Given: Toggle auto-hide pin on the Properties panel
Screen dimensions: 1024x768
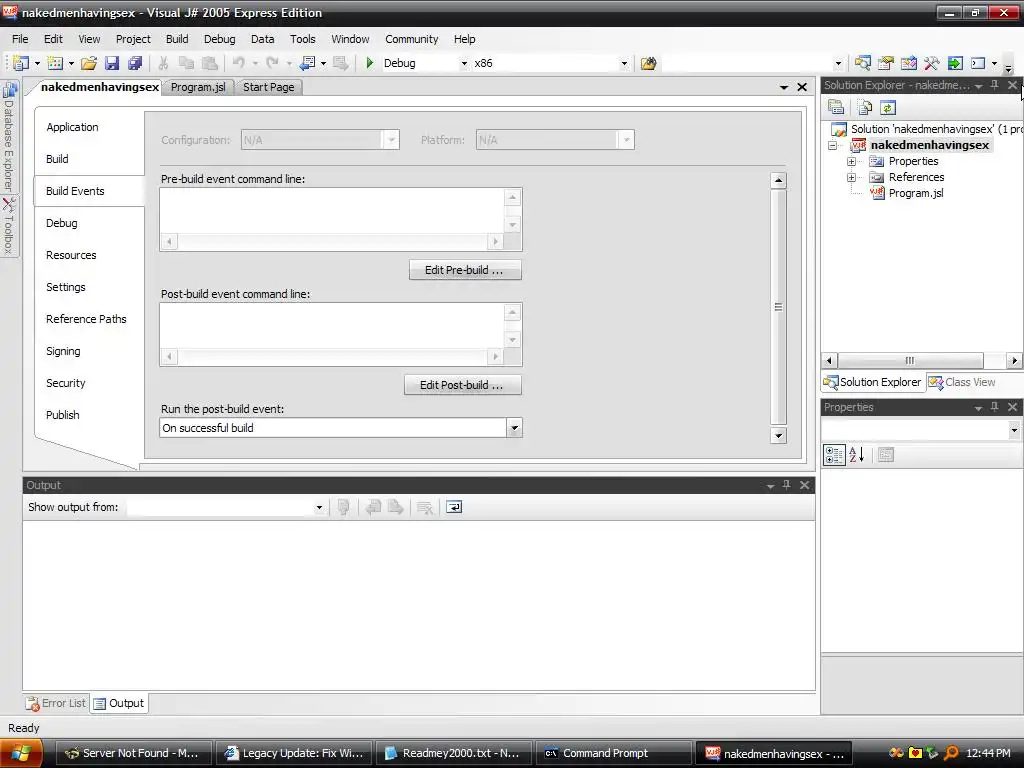Looking at the screenshot, I should [x=995, y=407].
